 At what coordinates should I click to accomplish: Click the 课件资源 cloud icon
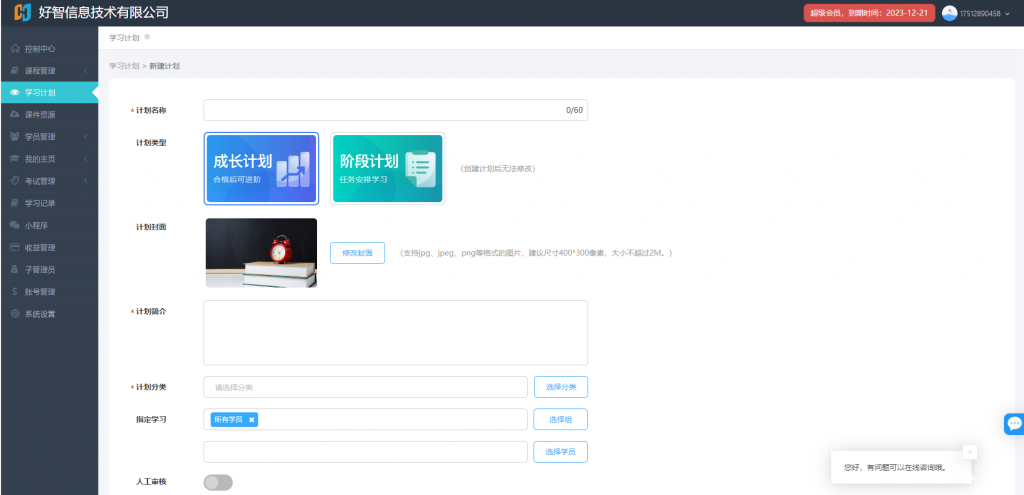[x=14, y=115]
